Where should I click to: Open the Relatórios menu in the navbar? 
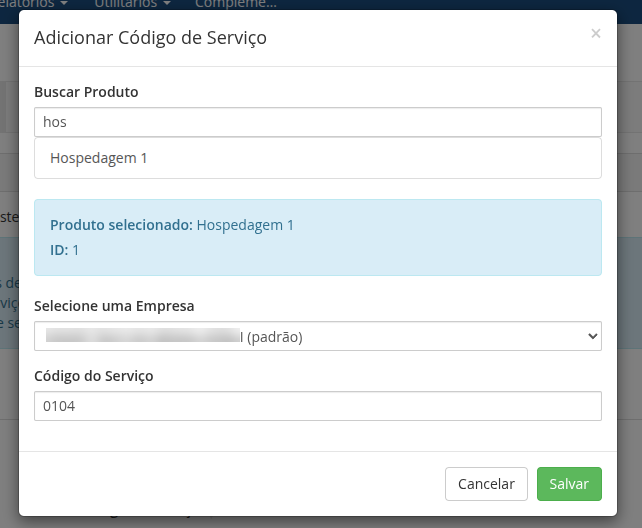click(28, 4)
